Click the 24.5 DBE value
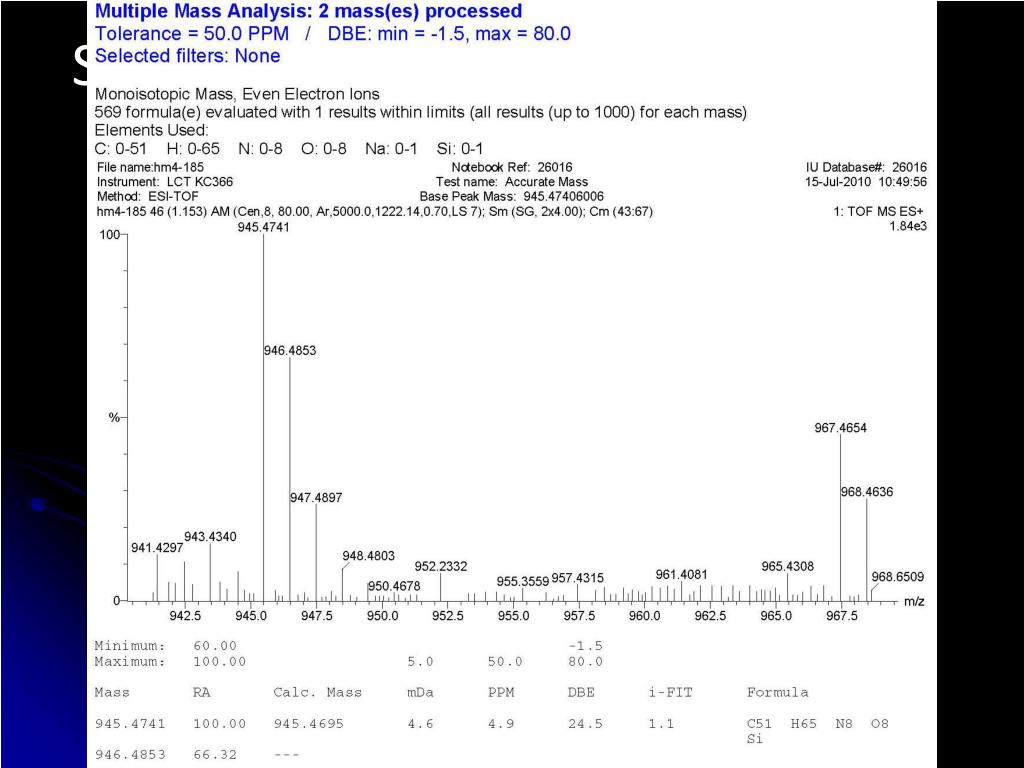The width and height of the screenshot is (1024, 768). tap(585, 724)
